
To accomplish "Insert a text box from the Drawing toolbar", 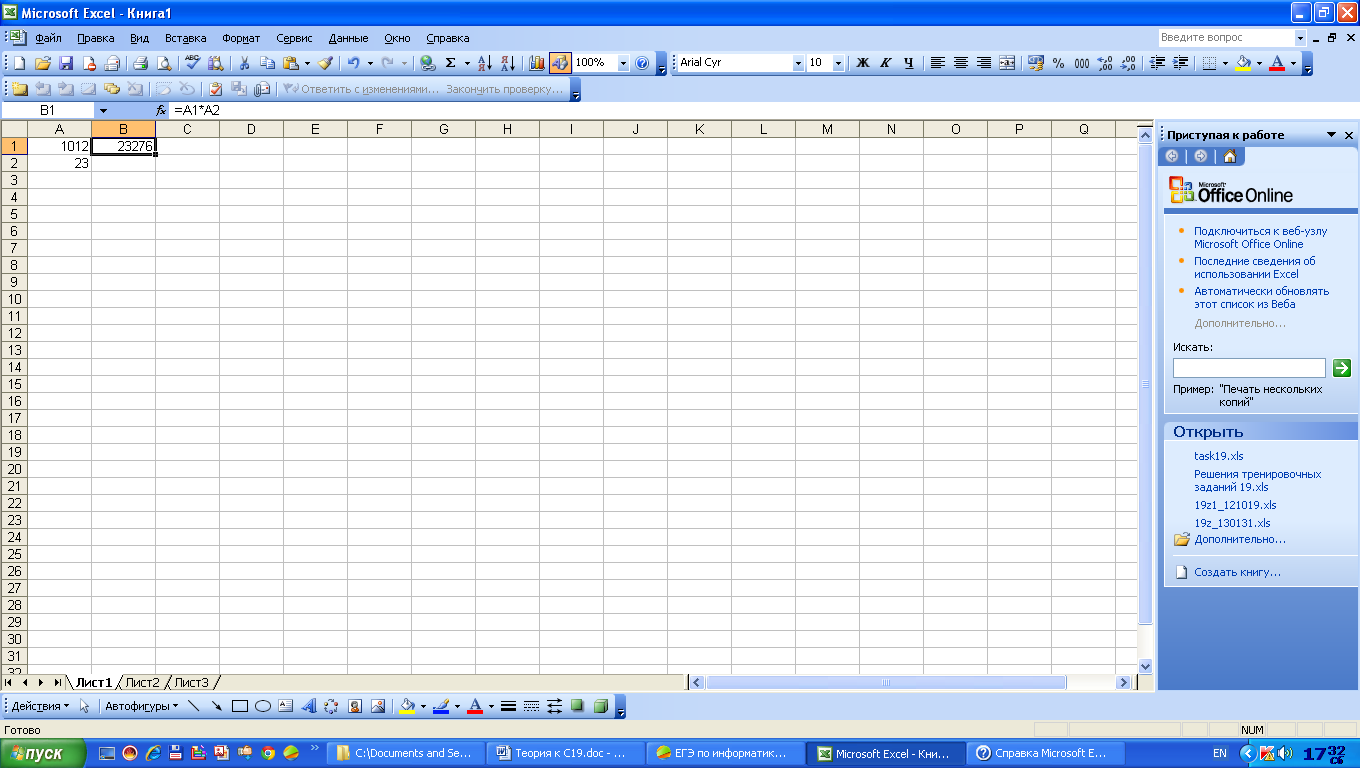I will pos(286,706).
